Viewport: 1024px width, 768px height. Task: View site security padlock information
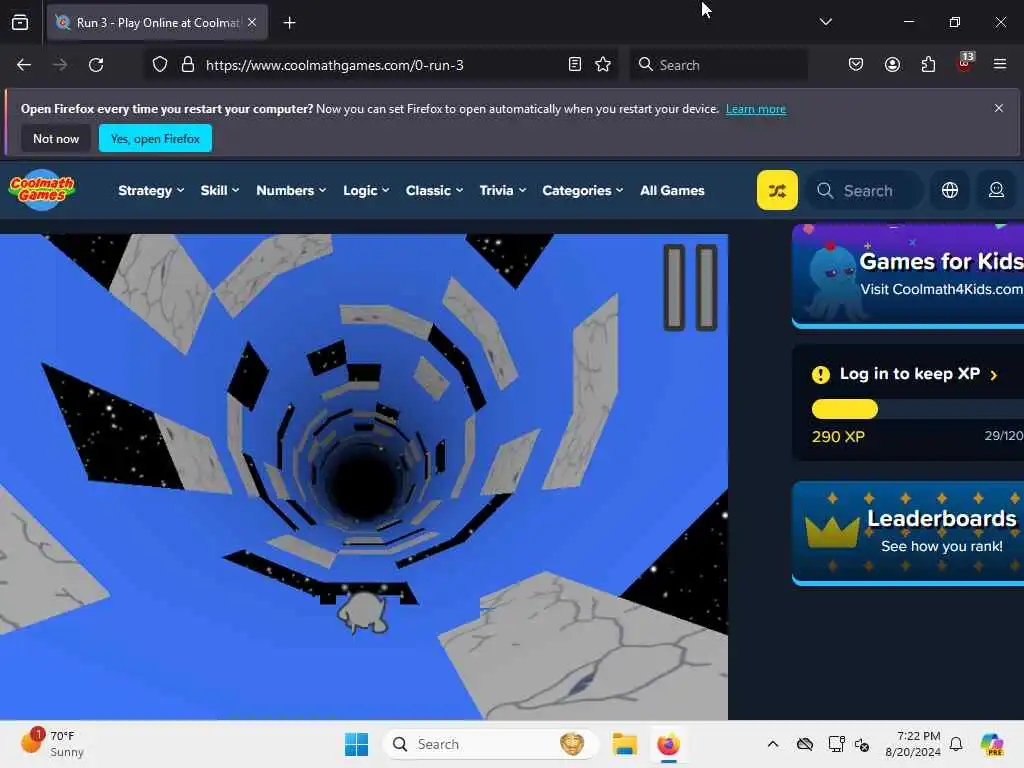coord(188,65)
